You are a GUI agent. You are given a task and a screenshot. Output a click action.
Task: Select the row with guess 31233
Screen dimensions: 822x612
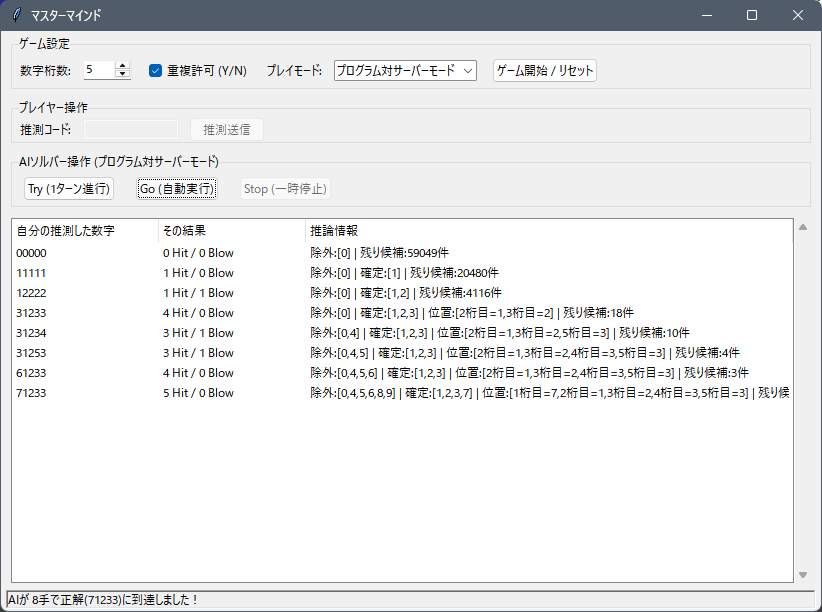[x=402, y=313]
